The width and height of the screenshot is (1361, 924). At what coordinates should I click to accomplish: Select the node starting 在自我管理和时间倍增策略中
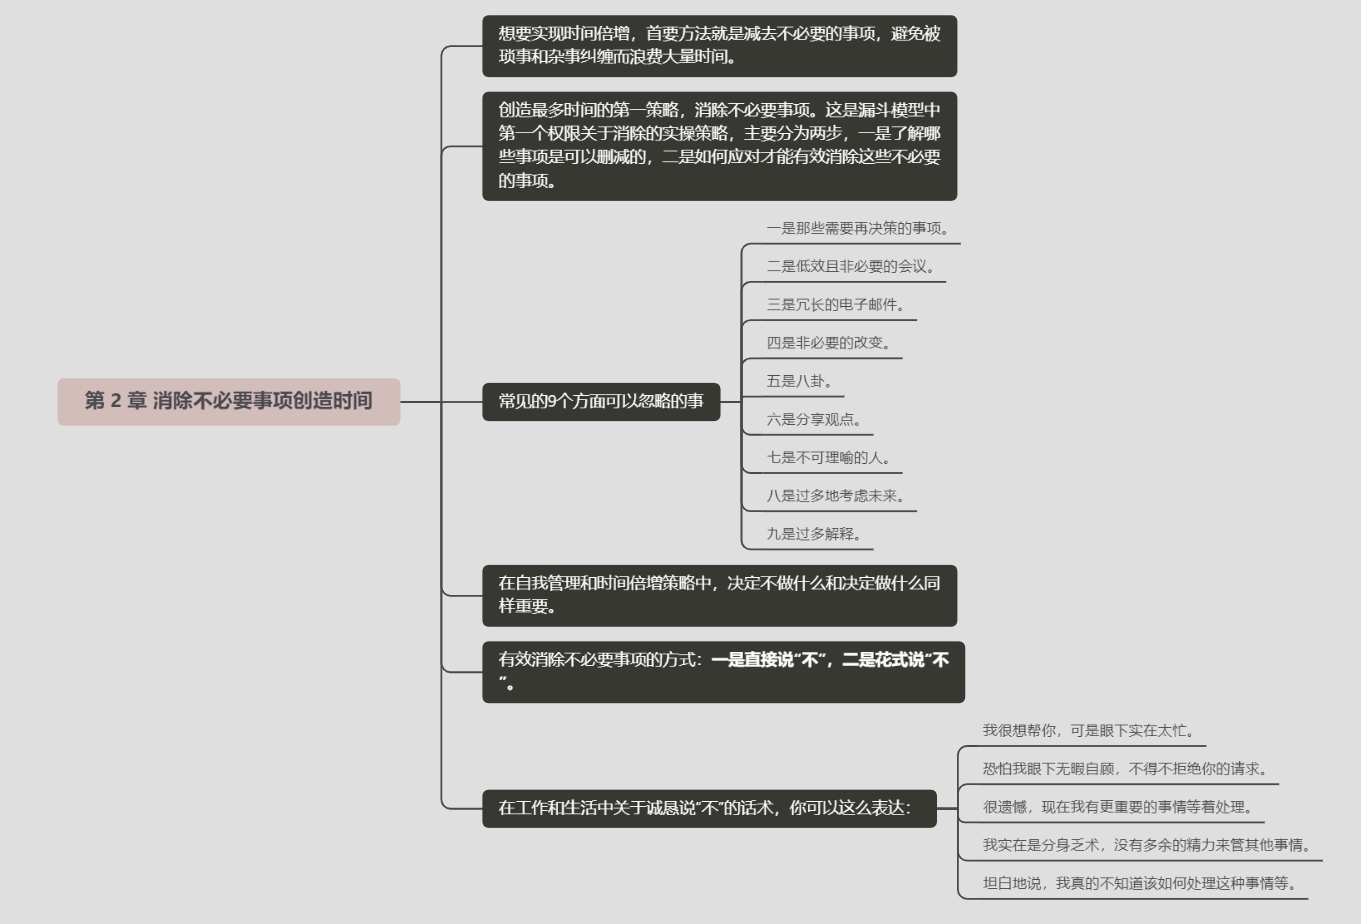tap(719, 595)
